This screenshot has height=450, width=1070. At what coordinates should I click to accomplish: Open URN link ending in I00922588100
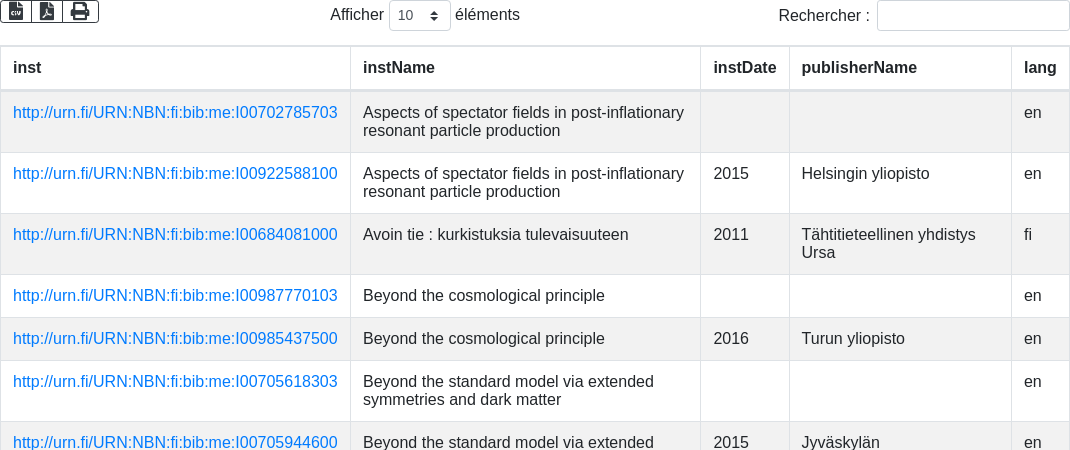(175, 173)
